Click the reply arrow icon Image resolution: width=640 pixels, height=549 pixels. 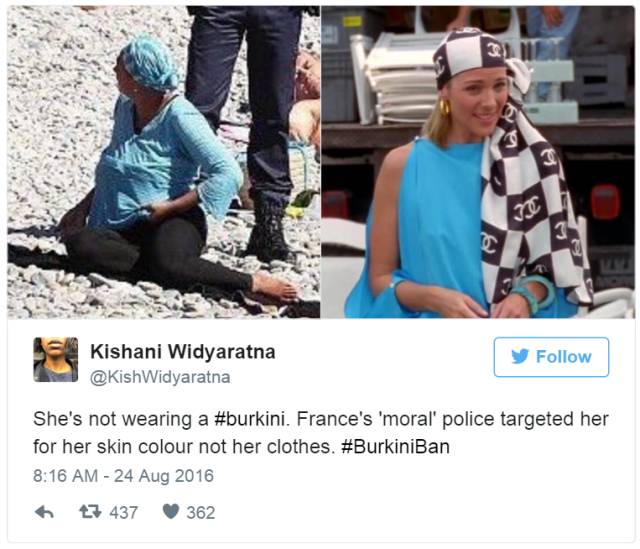click(44, 512)
